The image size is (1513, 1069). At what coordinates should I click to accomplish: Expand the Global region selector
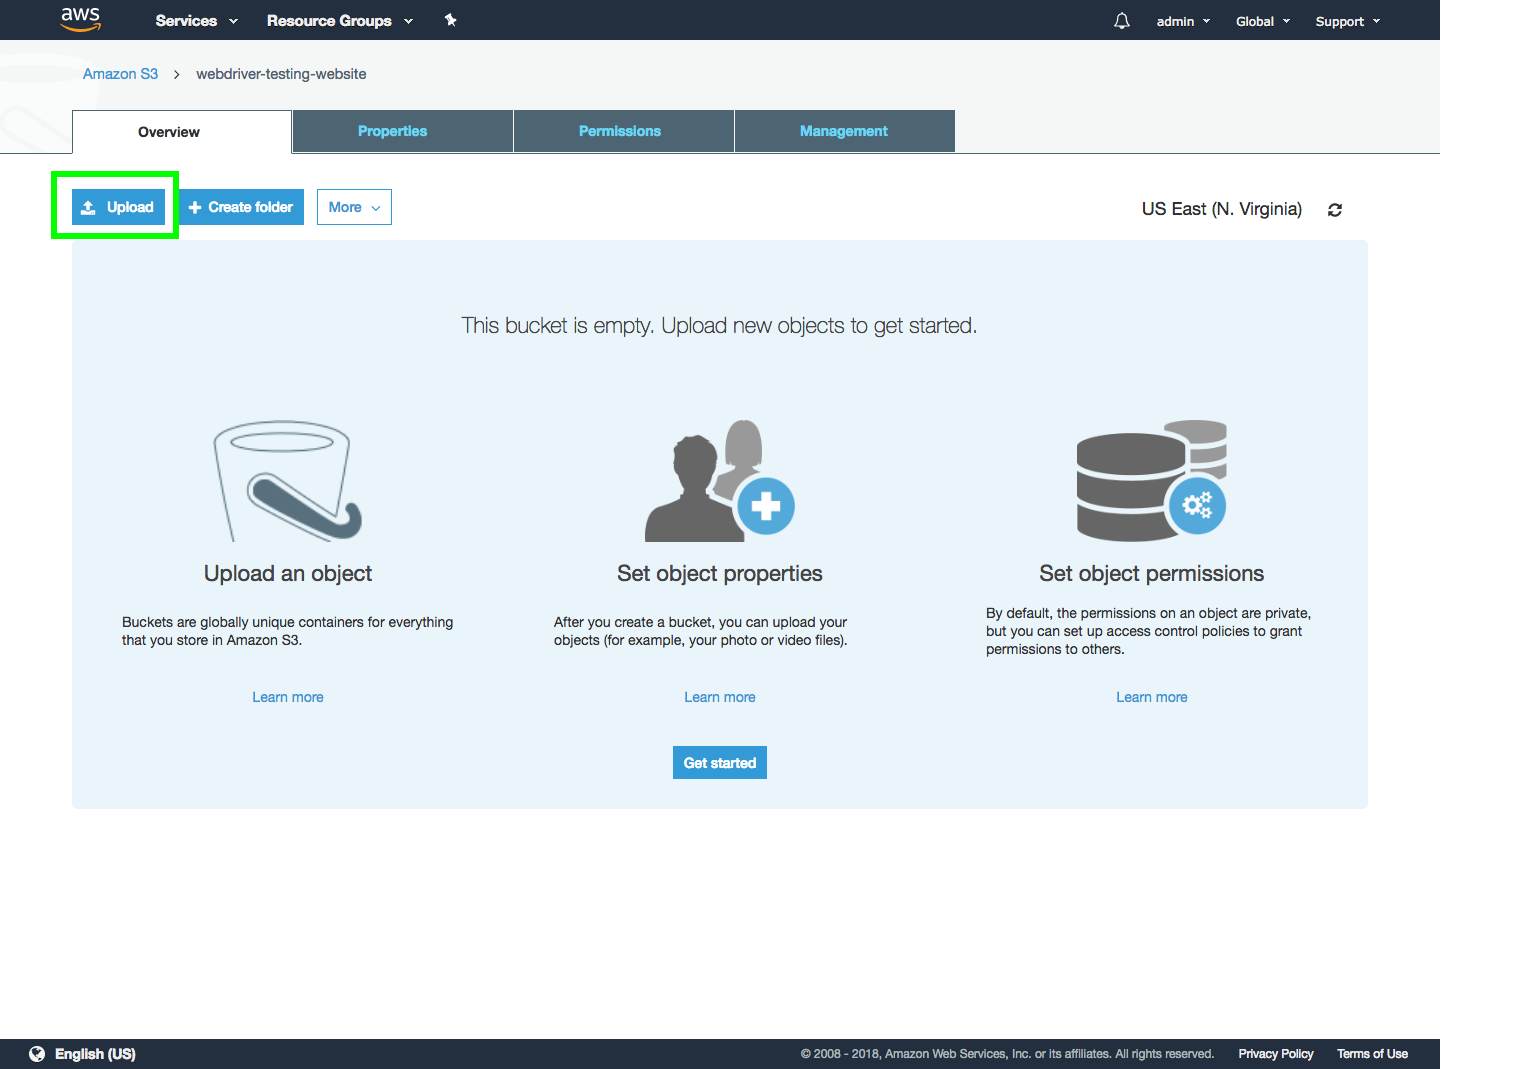1262,21
